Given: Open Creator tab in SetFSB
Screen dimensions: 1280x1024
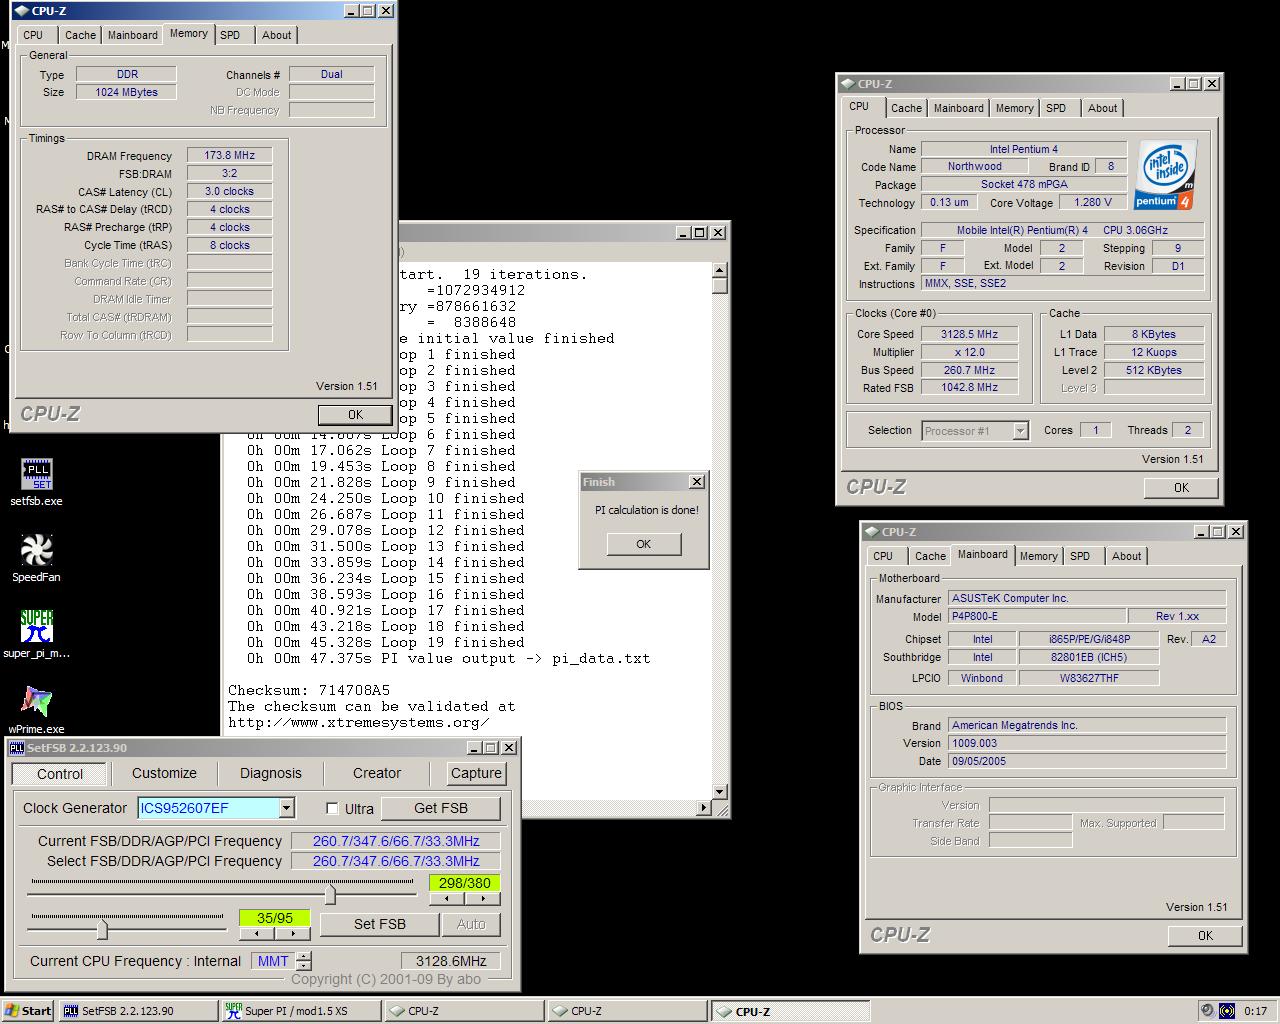Looking at the screenshot, I should click(376, 773).
